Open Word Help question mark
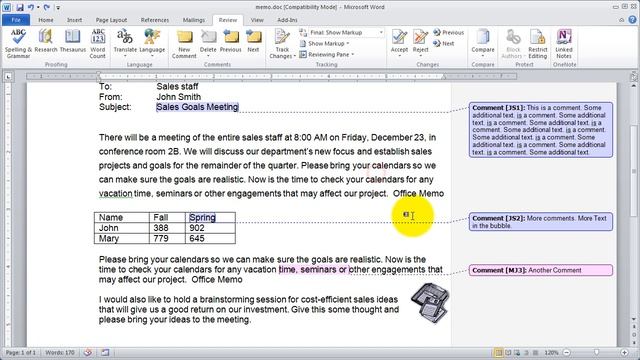 632,20
